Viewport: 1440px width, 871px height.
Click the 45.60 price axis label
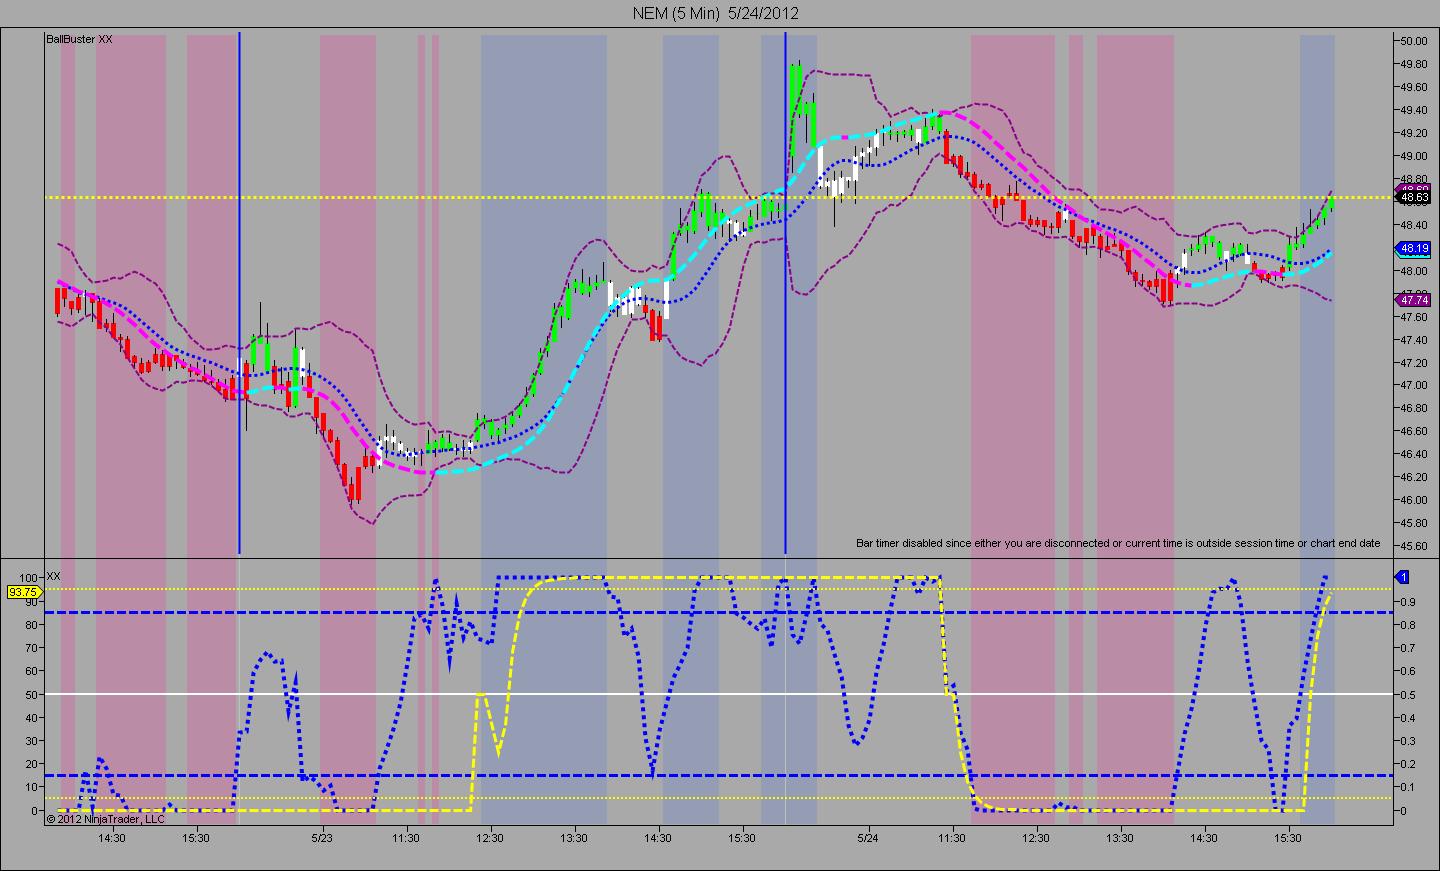click(x=1414, y=546)
